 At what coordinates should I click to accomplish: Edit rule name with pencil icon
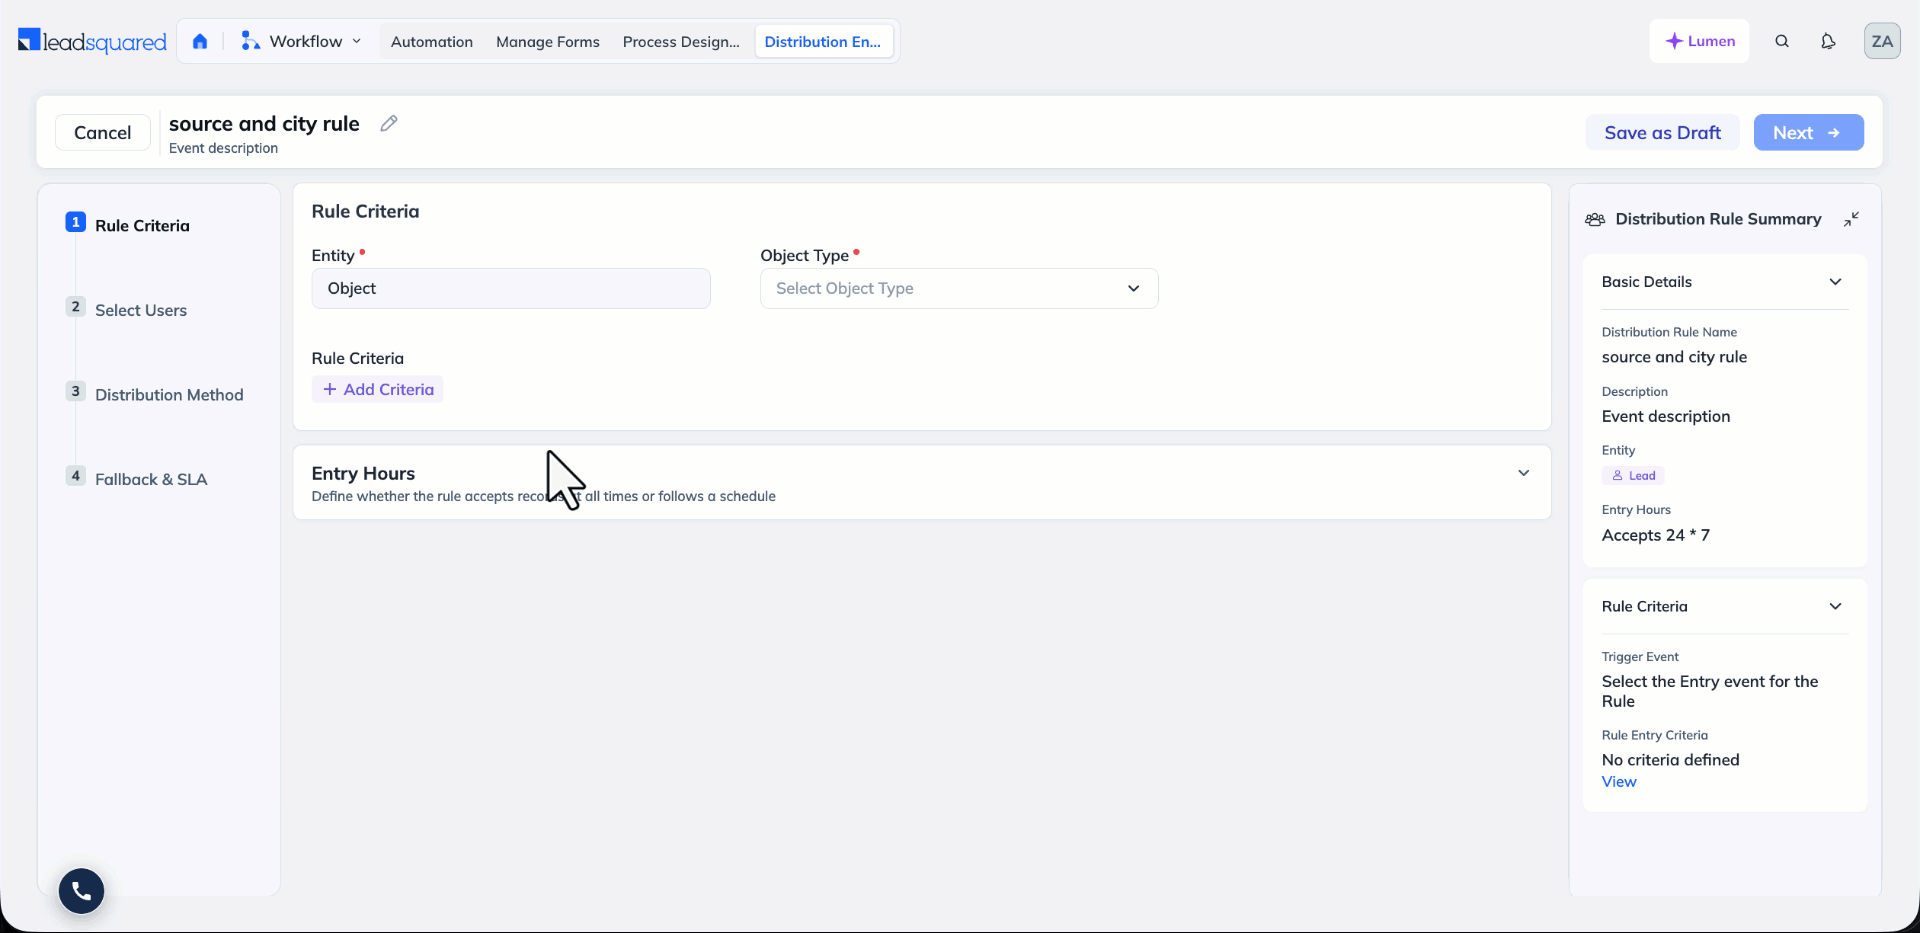pyautogui.click(x=389, y=123)
